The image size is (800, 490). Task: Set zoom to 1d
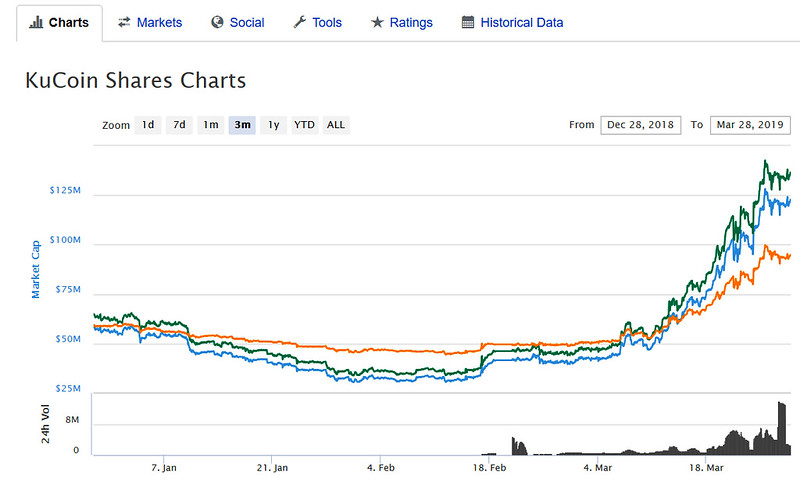(x=148, y=125)
